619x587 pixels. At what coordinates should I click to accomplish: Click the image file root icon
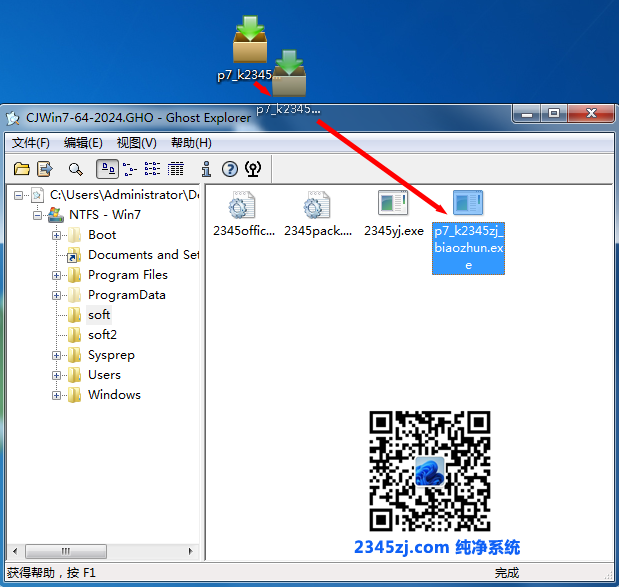point(37,195)
